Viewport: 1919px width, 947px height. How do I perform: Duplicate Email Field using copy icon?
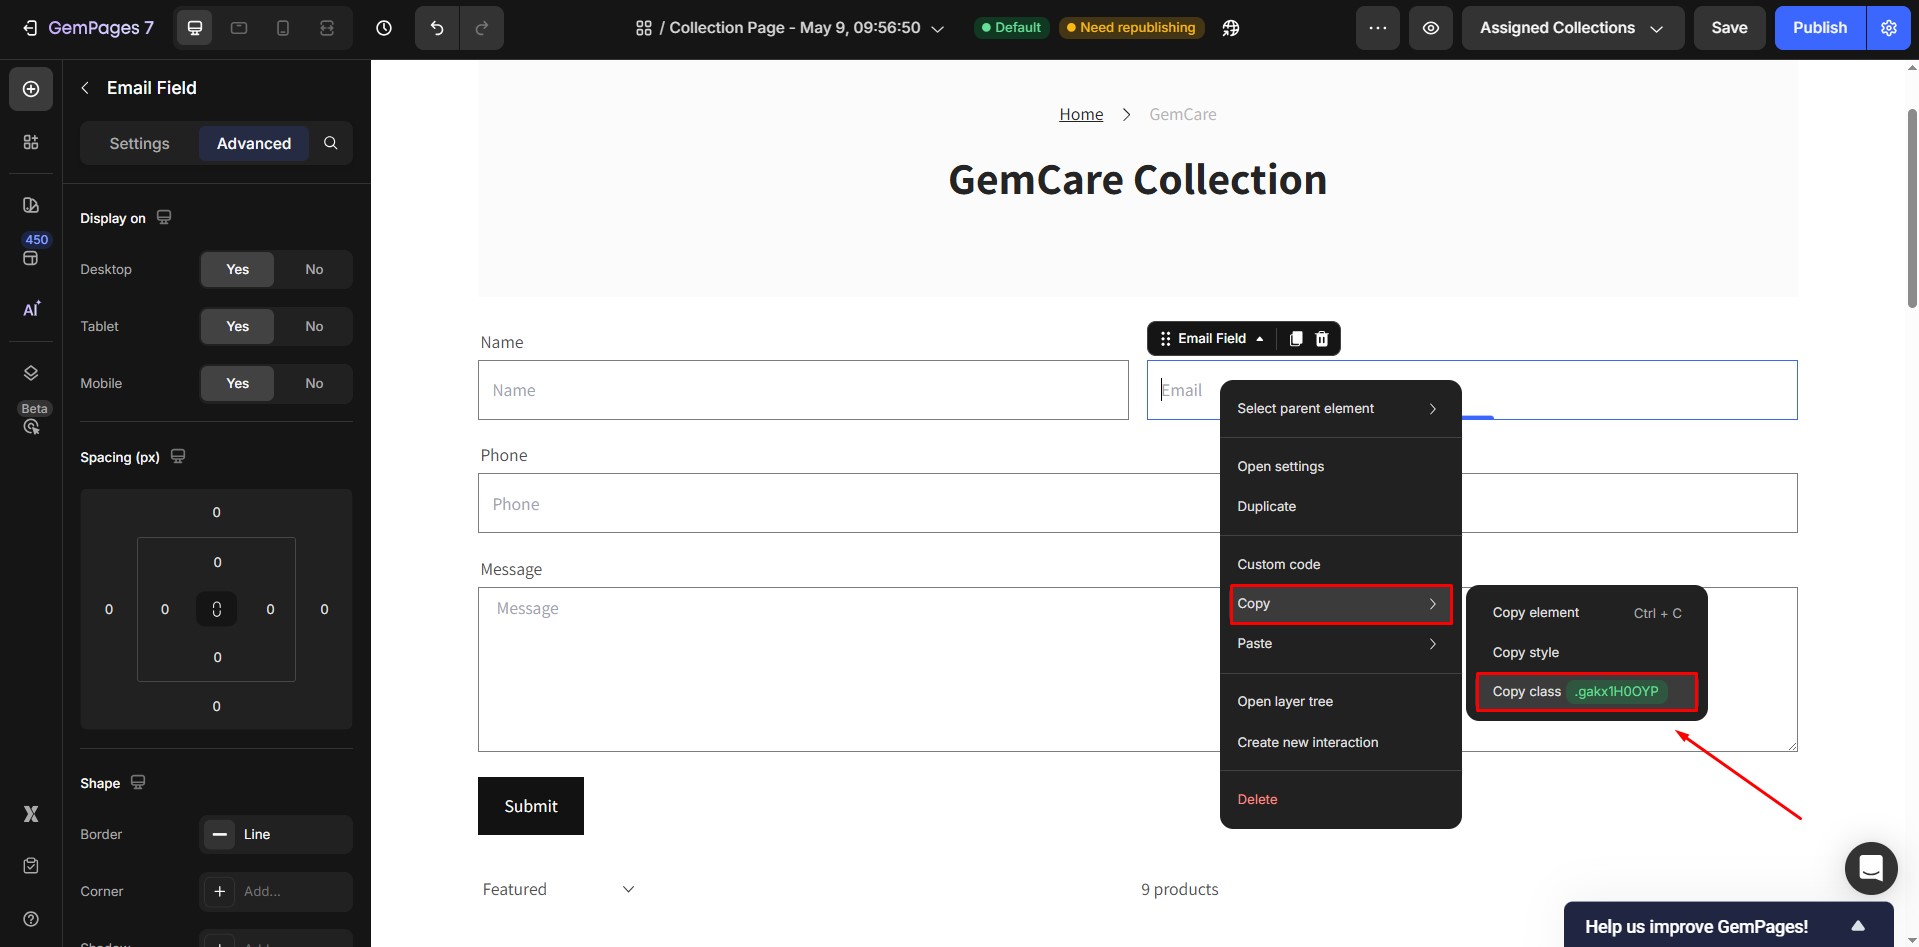[1296, 339]
